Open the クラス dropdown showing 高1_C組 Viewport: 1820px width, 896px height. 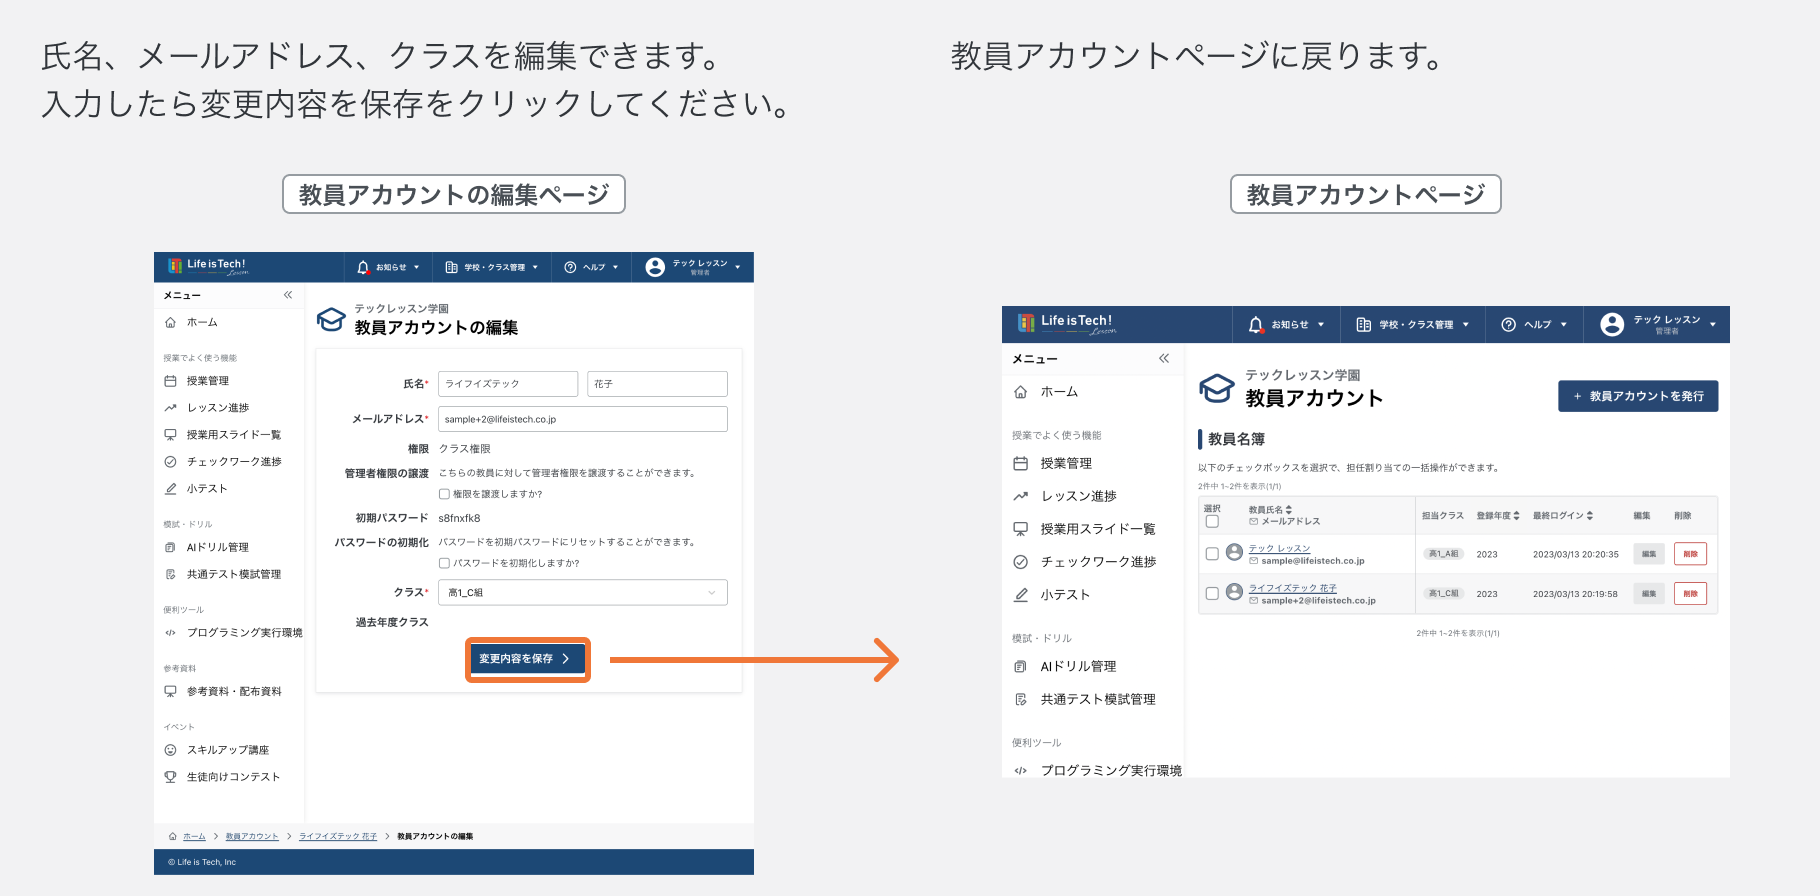coord(583,593)
